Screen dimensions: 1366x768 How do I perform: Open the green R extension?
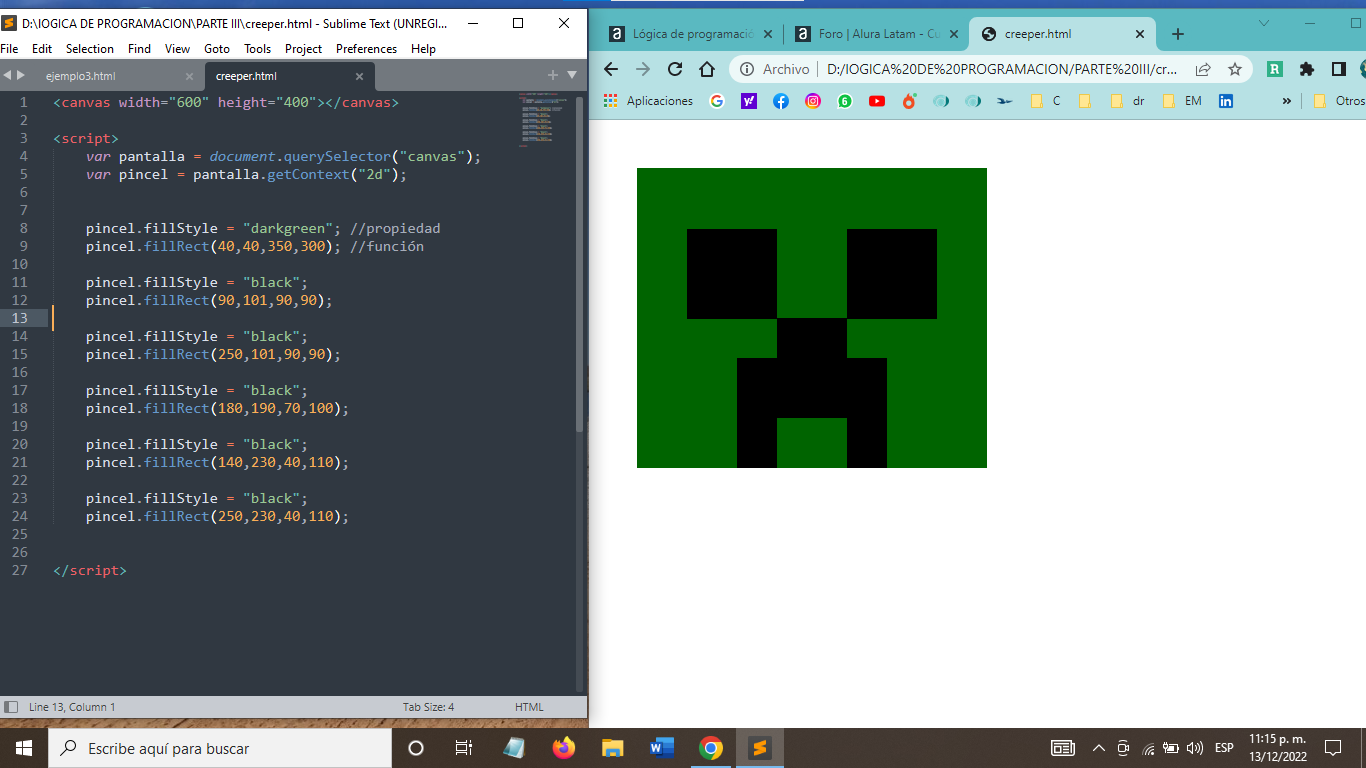click(1275, 69)
